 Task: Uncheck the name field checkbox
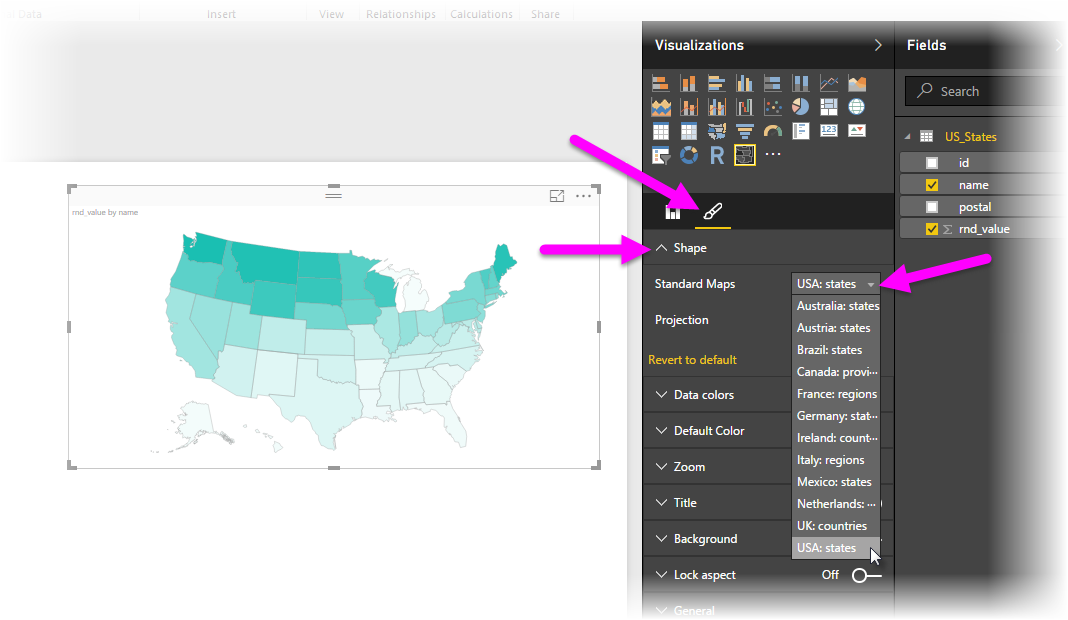[931, 184]
